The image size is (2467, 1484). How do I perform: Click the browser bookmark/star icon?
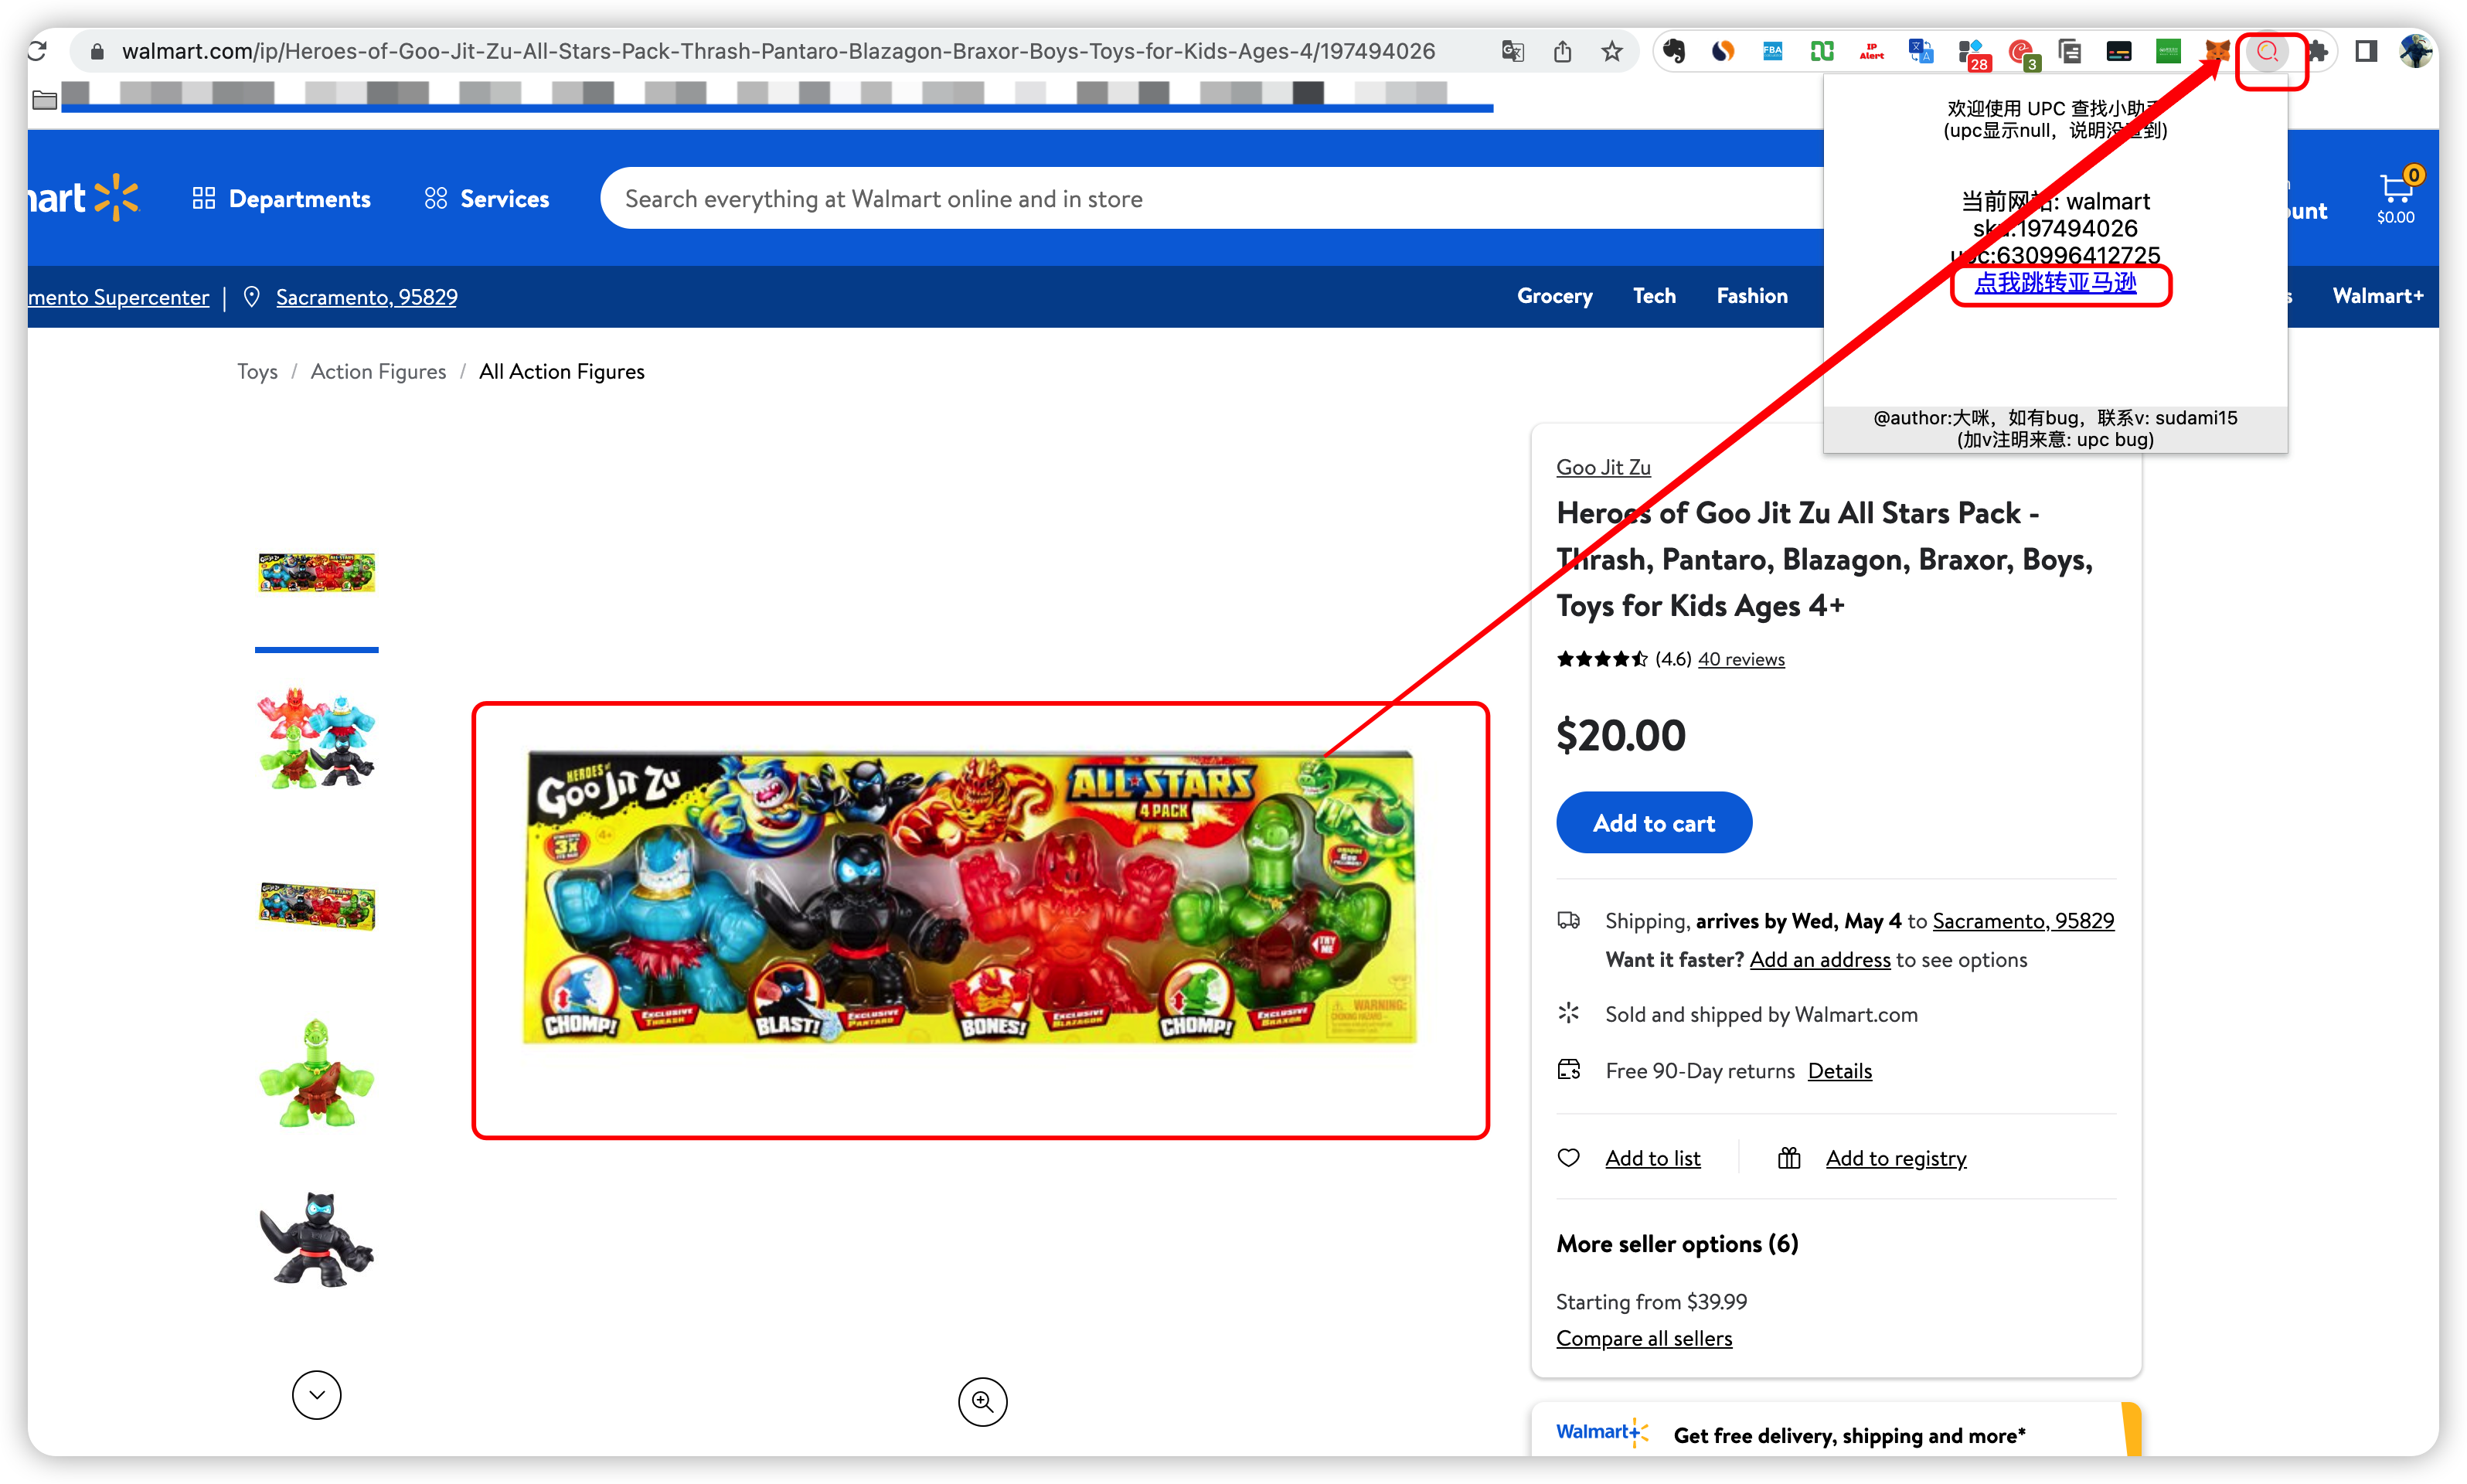(x=1609, y=51)
